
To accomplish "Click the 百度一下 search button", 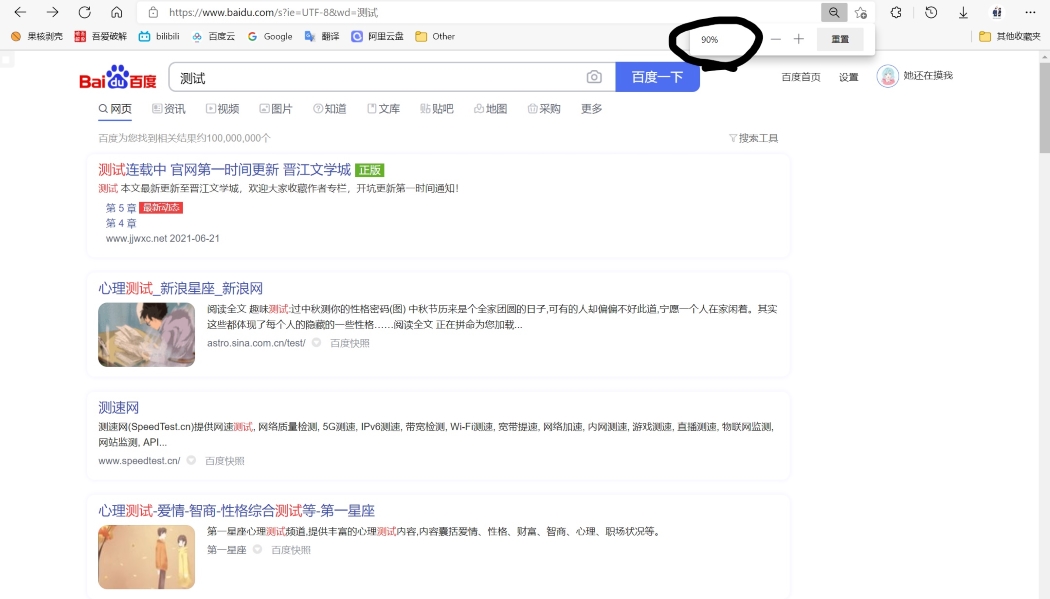I will click(x=657, y=77).
